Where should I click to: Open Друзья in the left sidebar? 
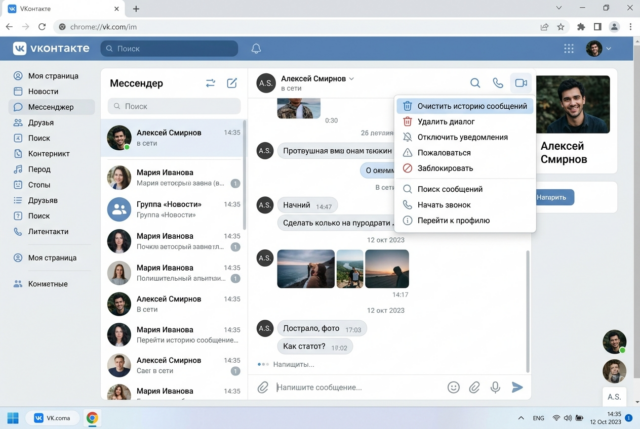coord(41,122)
